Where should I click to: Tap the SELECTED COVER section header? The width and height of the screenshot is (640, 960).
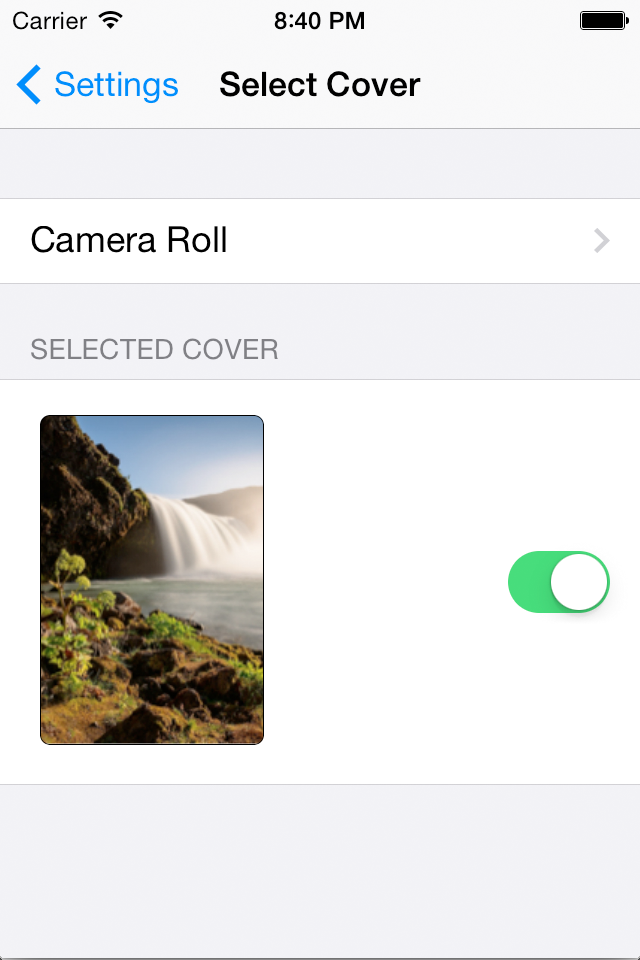pyautogui.click(x=154, y=349)
